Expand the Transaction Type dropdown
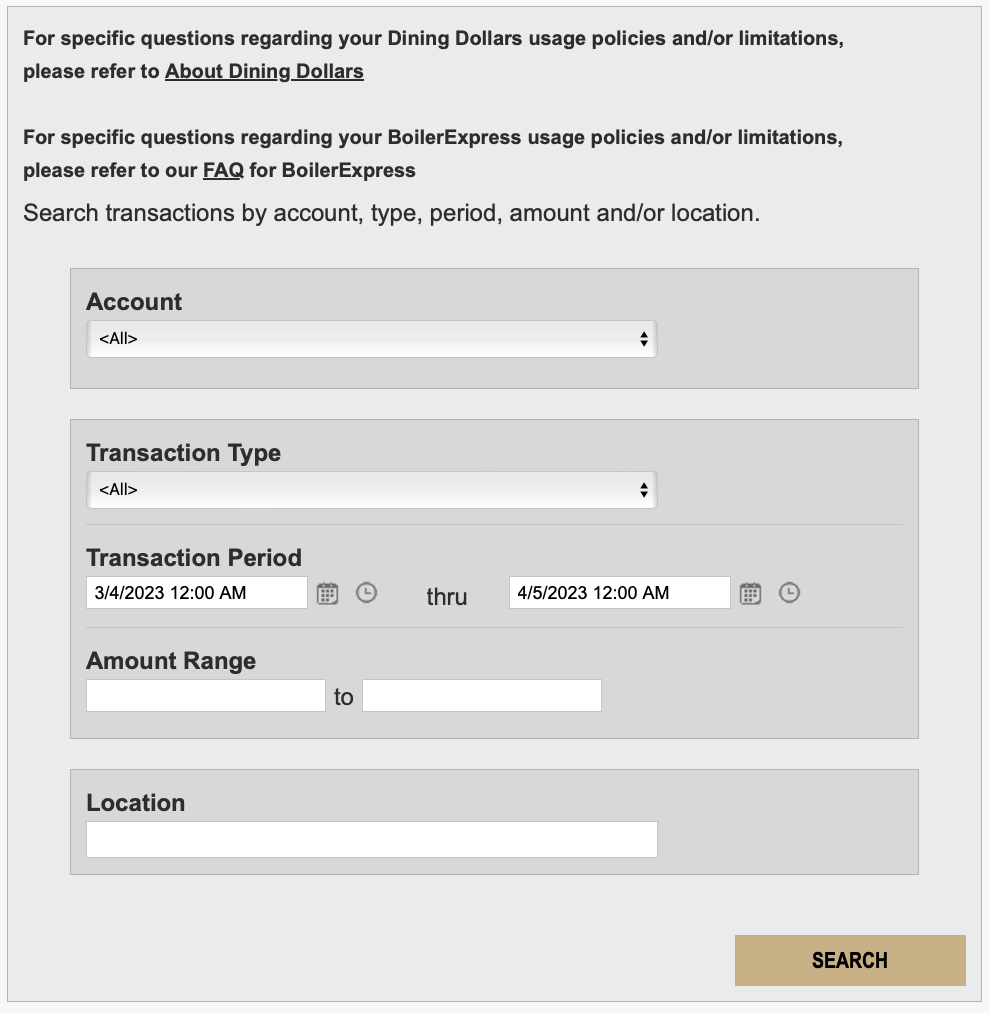Viewport: 989px width, 1013px height. [371, 490]
